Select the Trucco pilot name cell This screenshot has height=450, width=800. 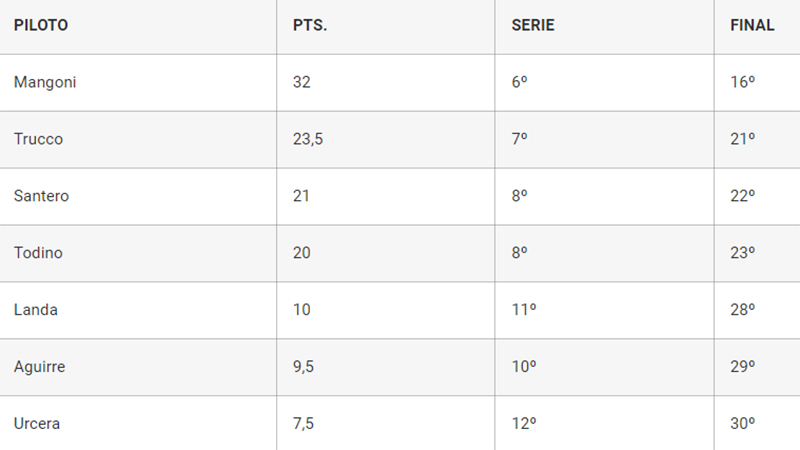38,139
